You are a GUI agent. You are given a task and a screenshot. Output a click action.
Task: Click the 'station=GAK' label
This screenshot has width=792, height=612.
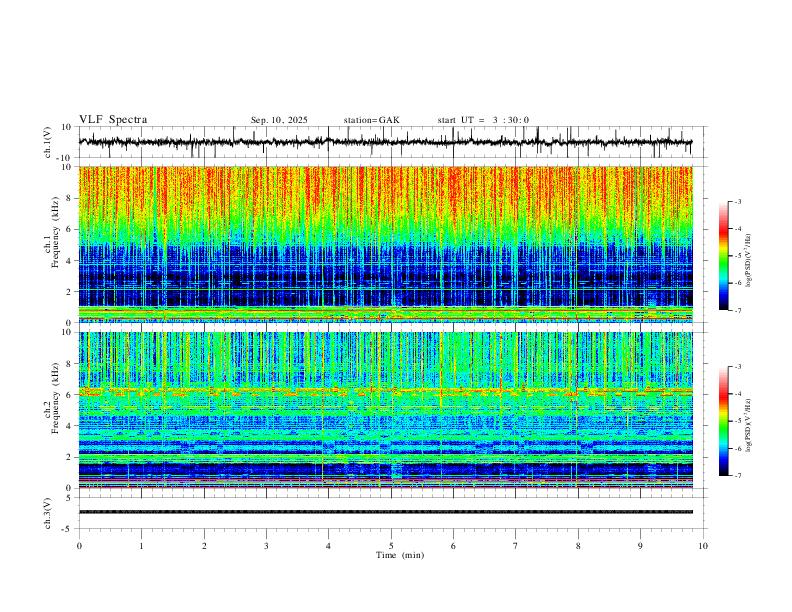(371, 120)
